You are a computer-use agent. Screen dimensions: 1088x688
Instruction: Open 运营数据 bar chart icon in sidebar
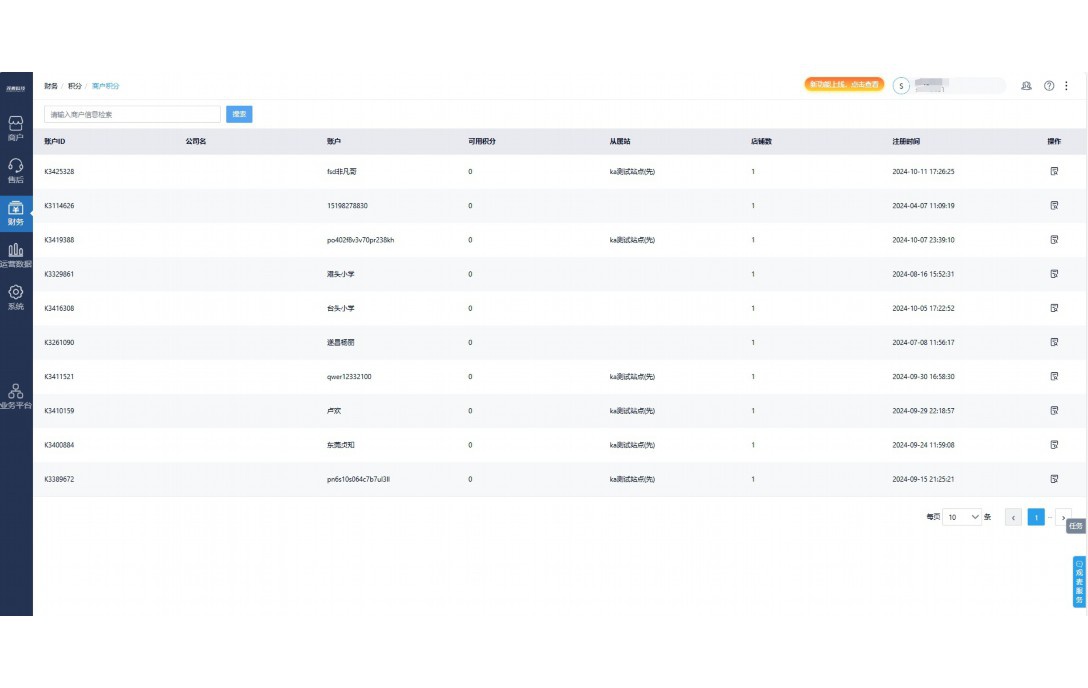tap(16, 255)
